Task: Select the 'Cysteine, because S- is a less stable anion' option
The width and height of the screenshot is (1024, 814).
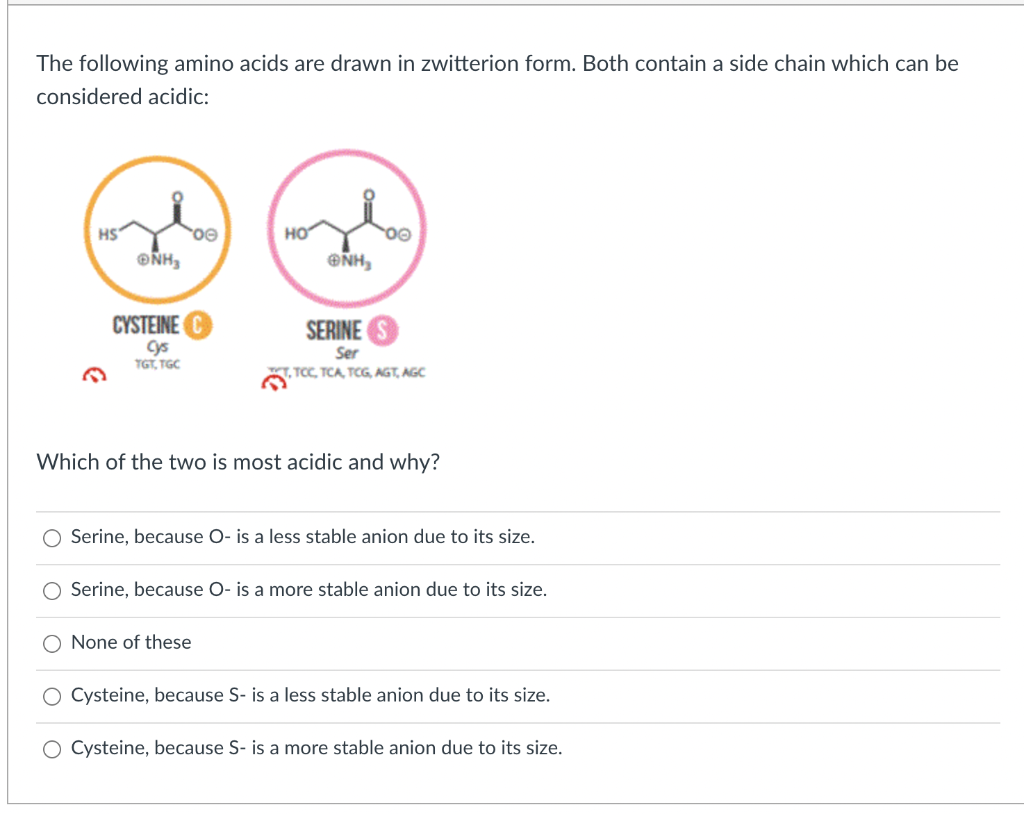Action: pos(51,695)
